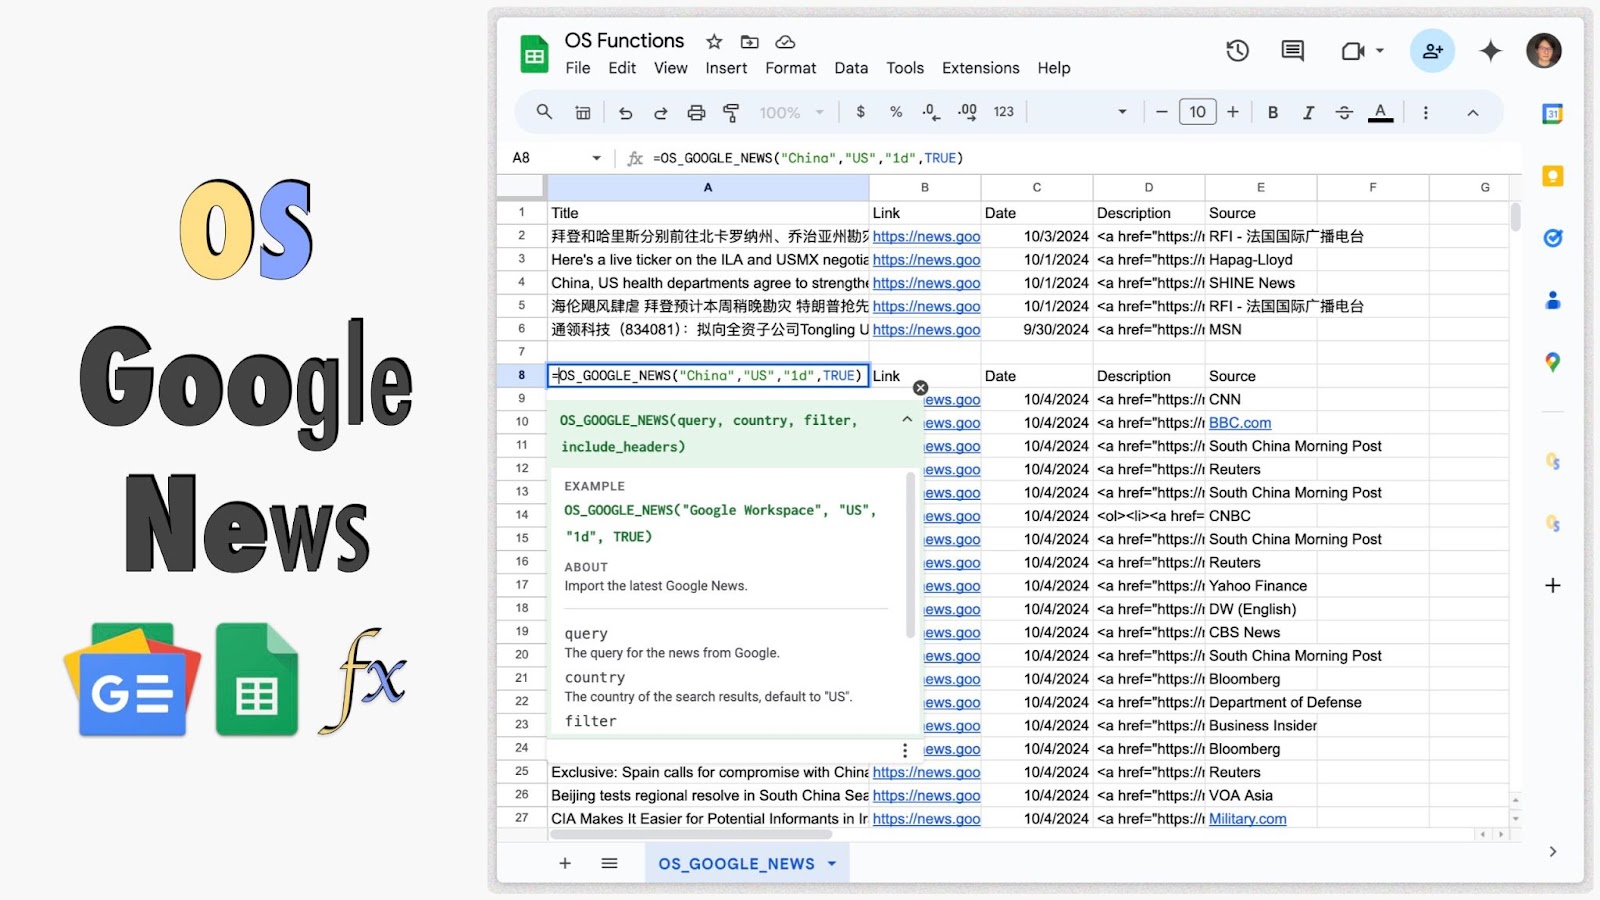This screenshot has width=1600, height=900.
Task: Undo the last action
Action: [626, 113]
